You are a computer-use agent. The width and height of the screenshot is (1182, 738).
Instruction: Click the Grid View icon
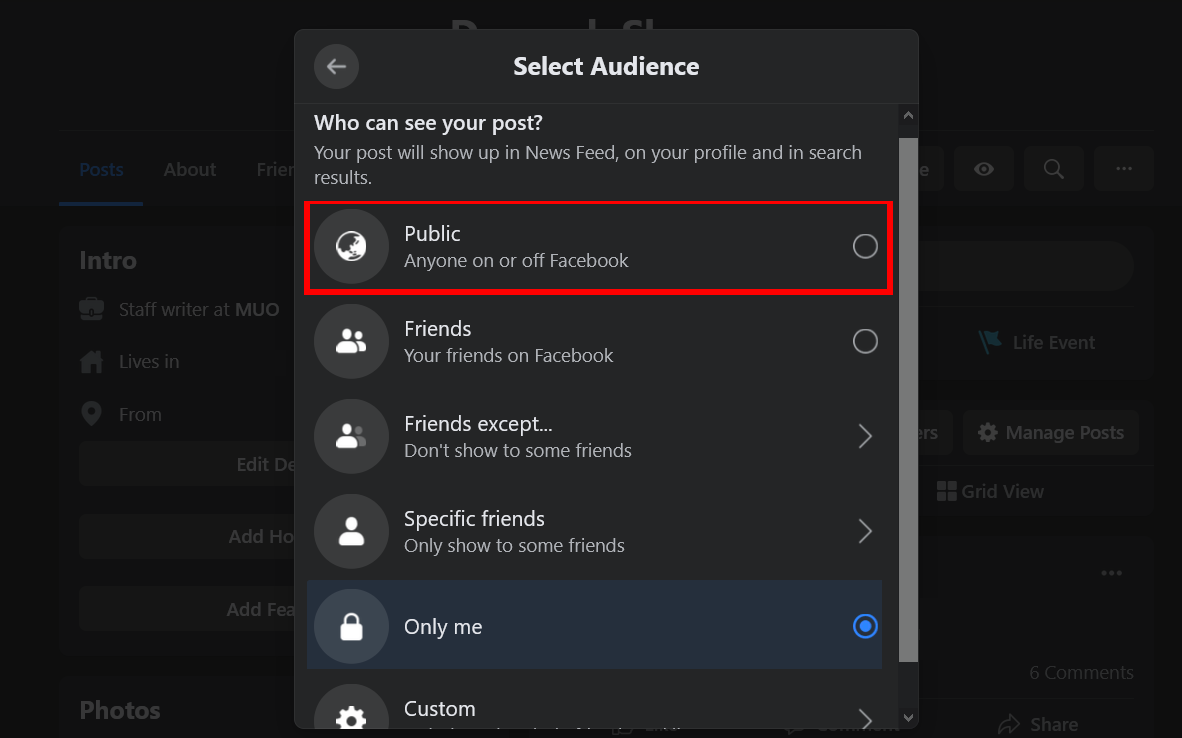point(946,491)
